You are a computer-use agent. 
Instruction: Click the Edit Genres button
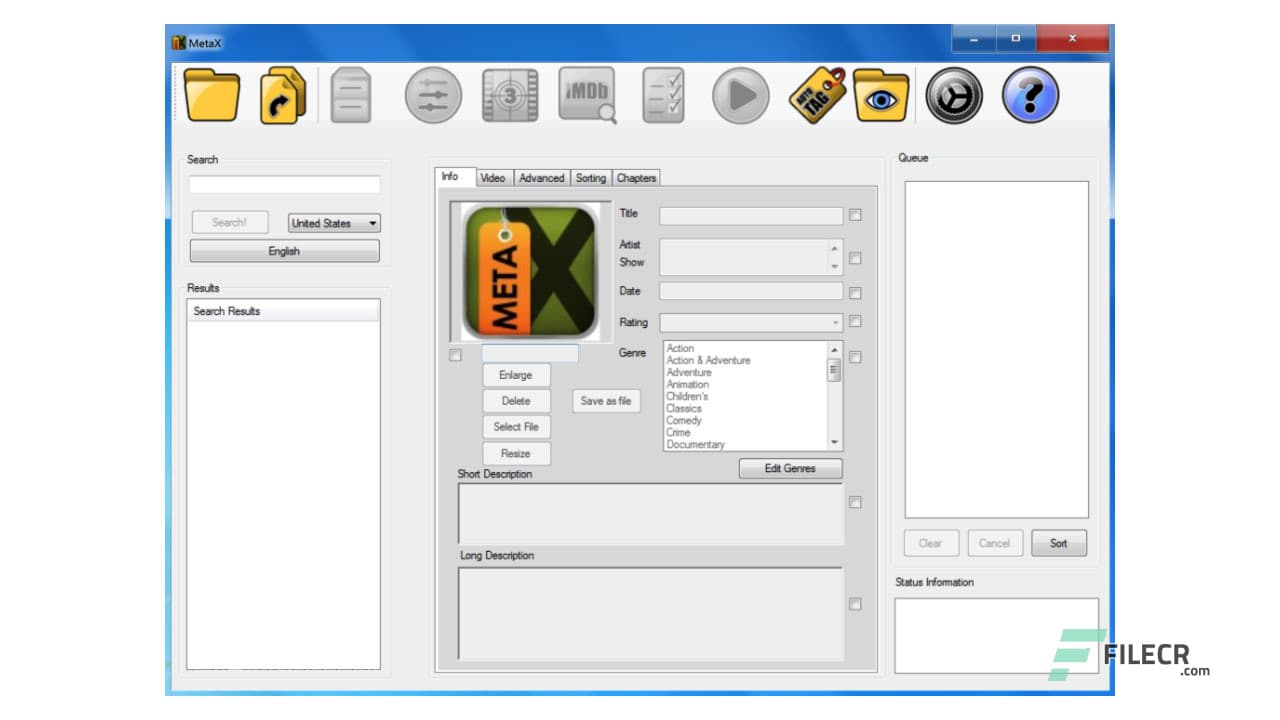click(x=790, y=468)
